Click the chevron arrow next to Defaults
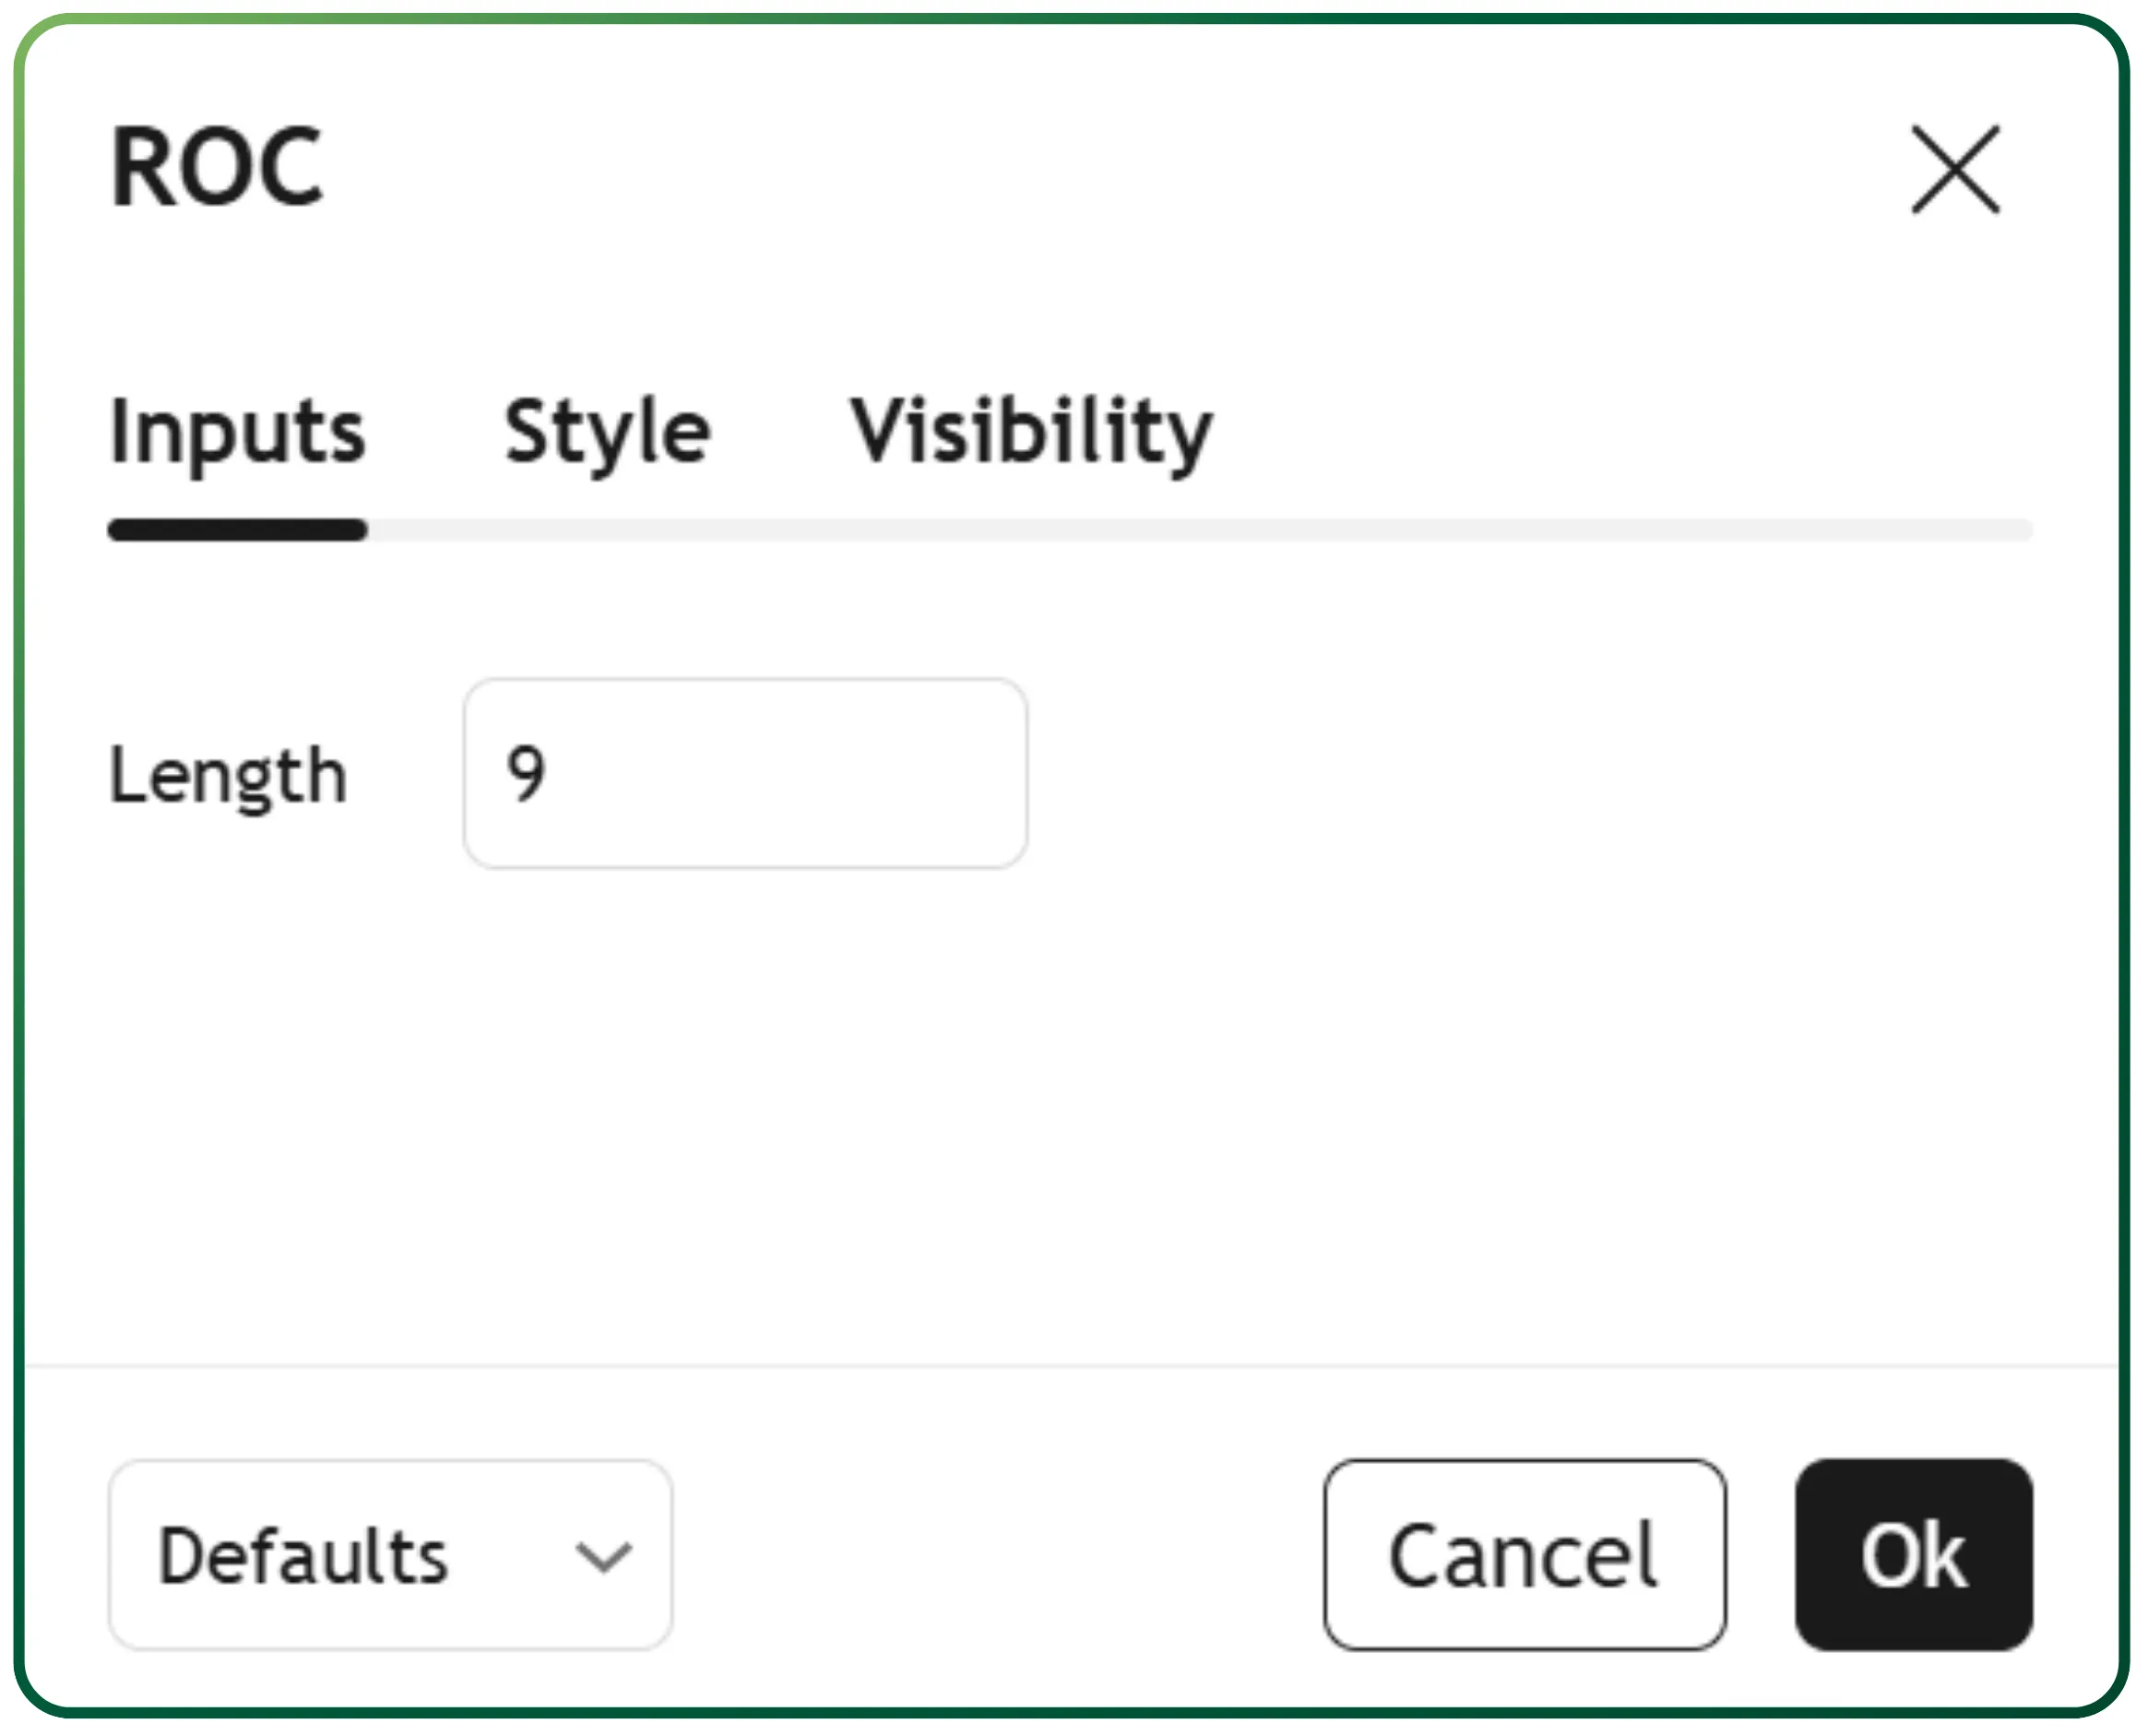The height and width of the screenshot is (1736, 2148). tap(603, 1557)
